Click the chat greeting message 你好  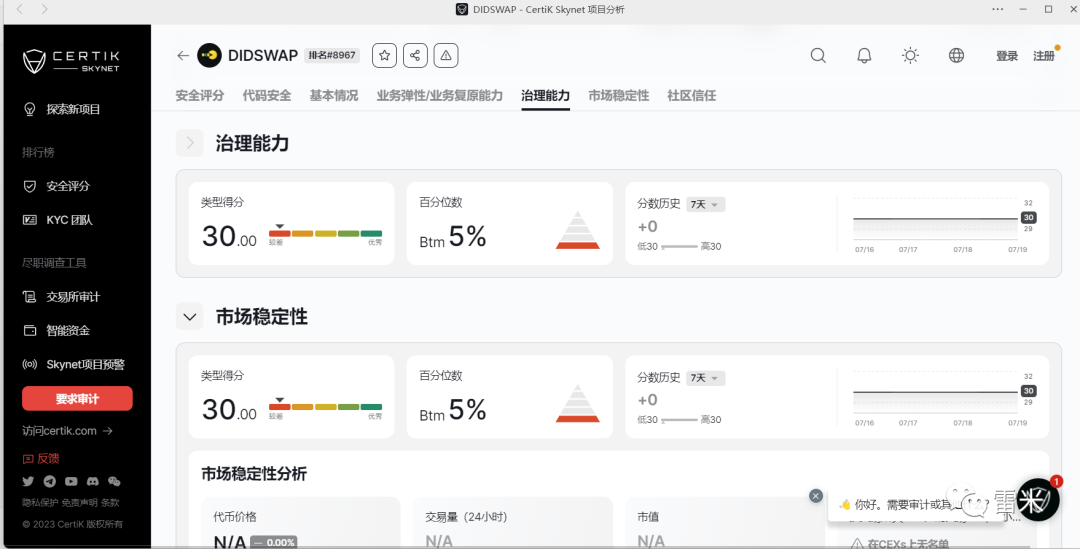916,505
